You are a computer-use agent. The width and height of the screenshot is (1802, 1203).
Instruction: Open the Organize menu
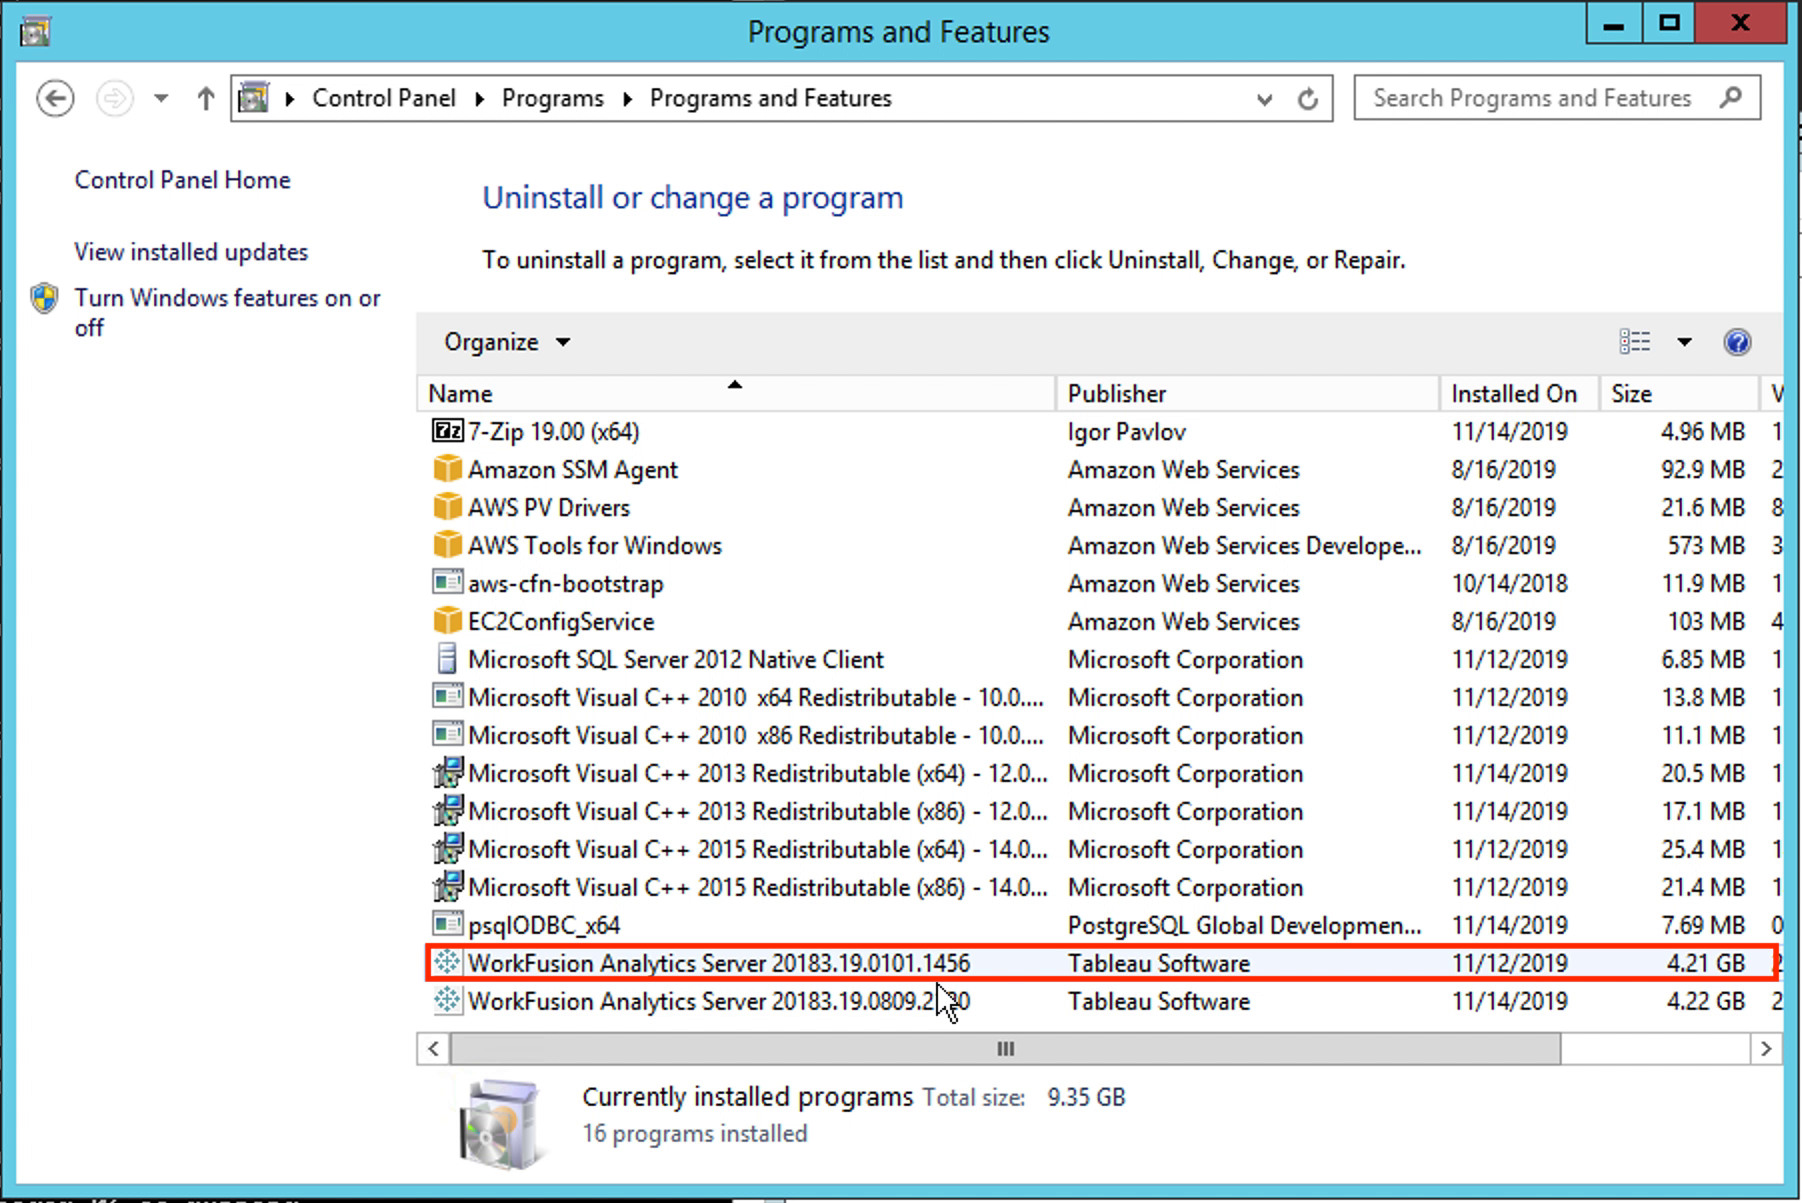tap(507, 342)
